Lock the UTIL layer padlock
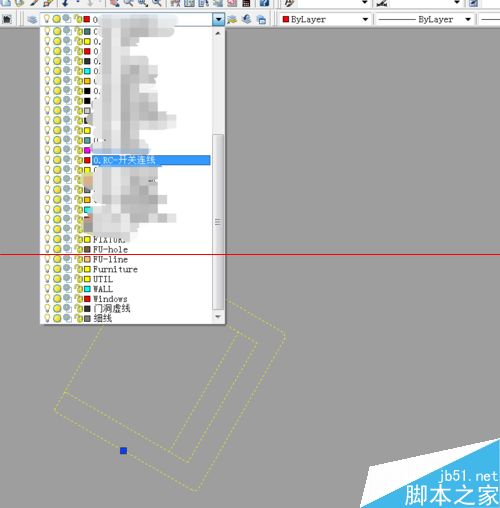Viewport: 500px width, 508px height. tap(79, 279)
